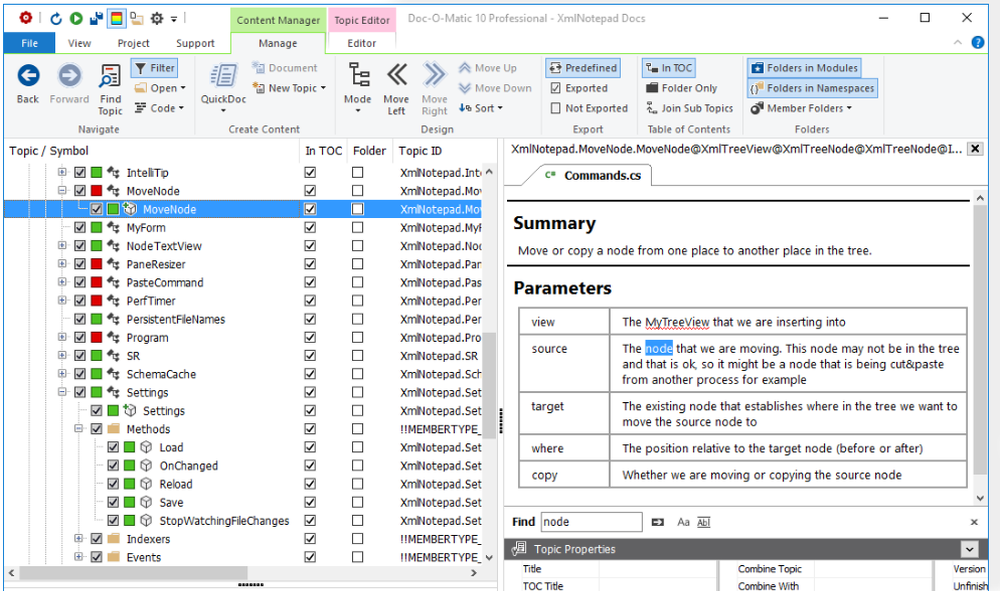Open the File menu
The height and width of the screenshot is (591, 1000).
[x=29, y=43]
